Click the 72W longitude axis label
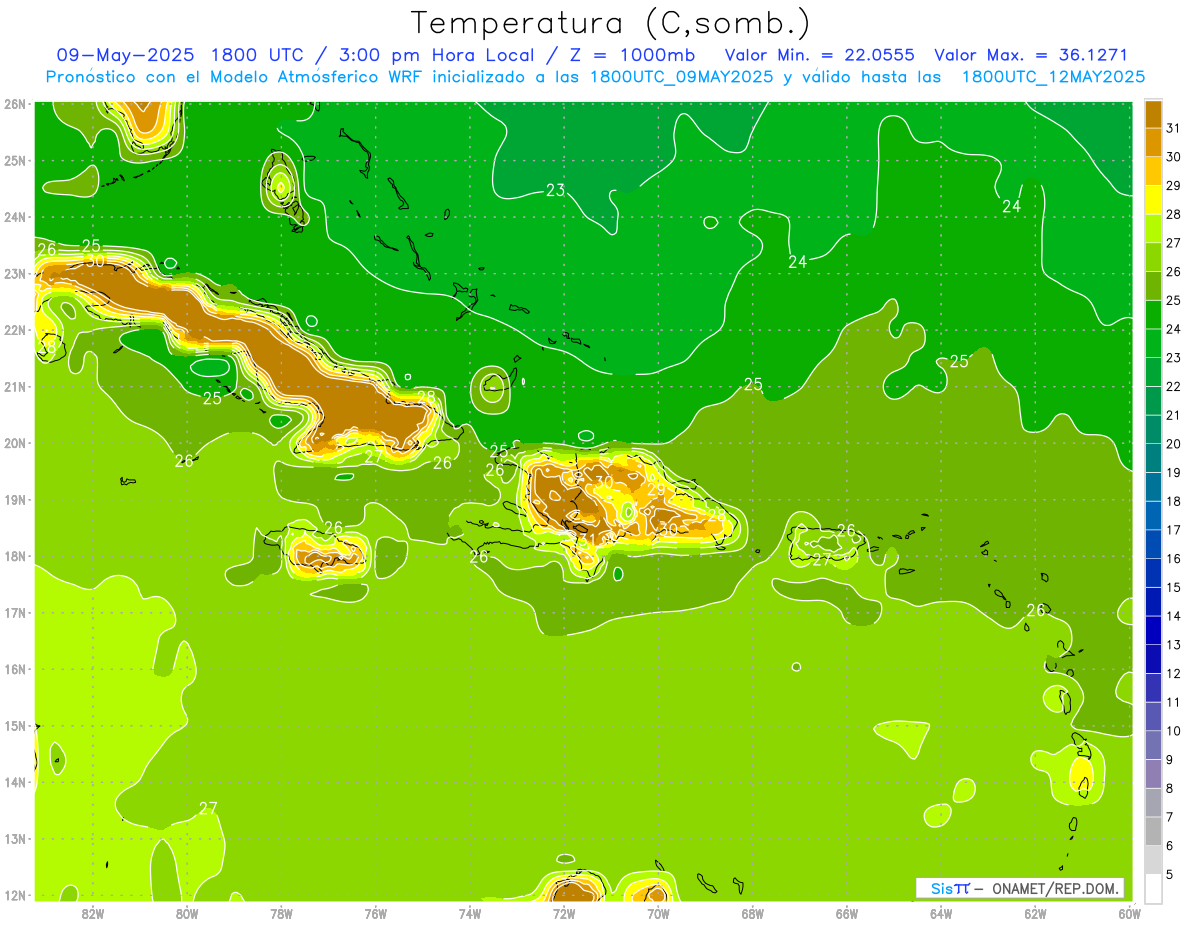Viewport: 1200px width, 927px height. click(x=564, y=913)
